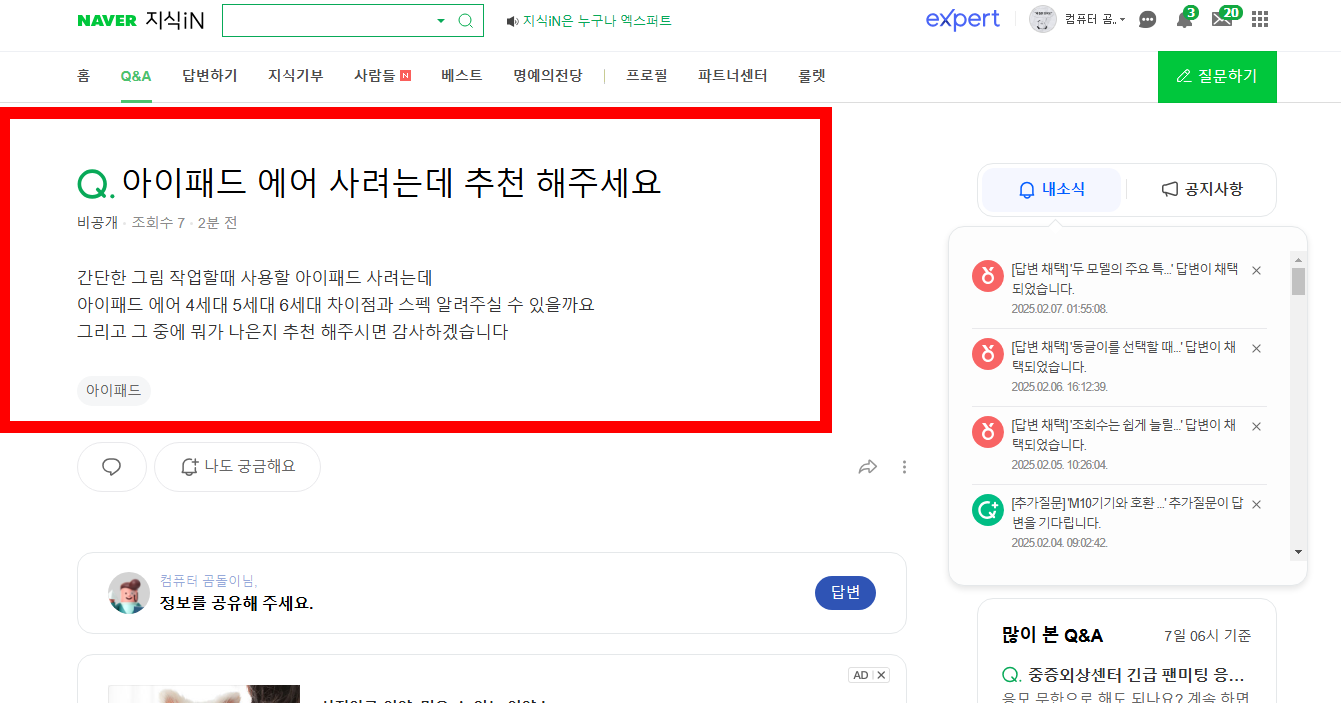Screen dimensions: 1341x703
Task: Open the 명예의전당 tab
Action: point(548,76)
